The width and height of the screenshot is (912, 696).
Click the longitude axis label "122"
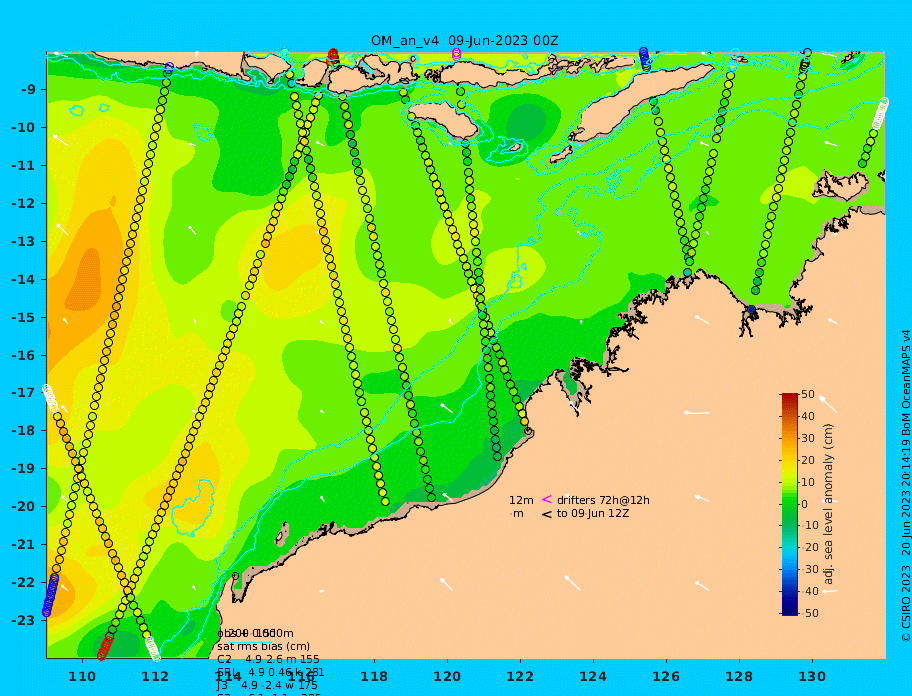tap(520, 676)
